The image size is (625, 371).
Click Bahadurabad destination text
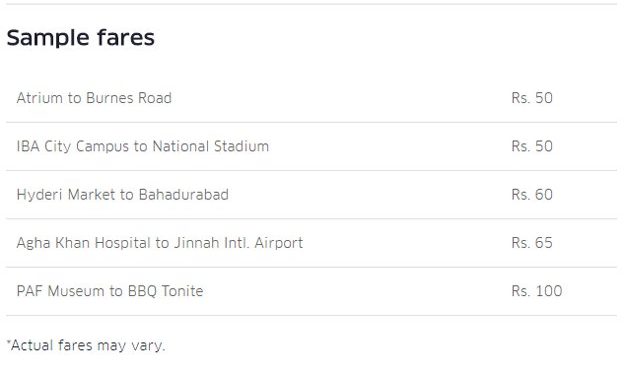point(184,195)
